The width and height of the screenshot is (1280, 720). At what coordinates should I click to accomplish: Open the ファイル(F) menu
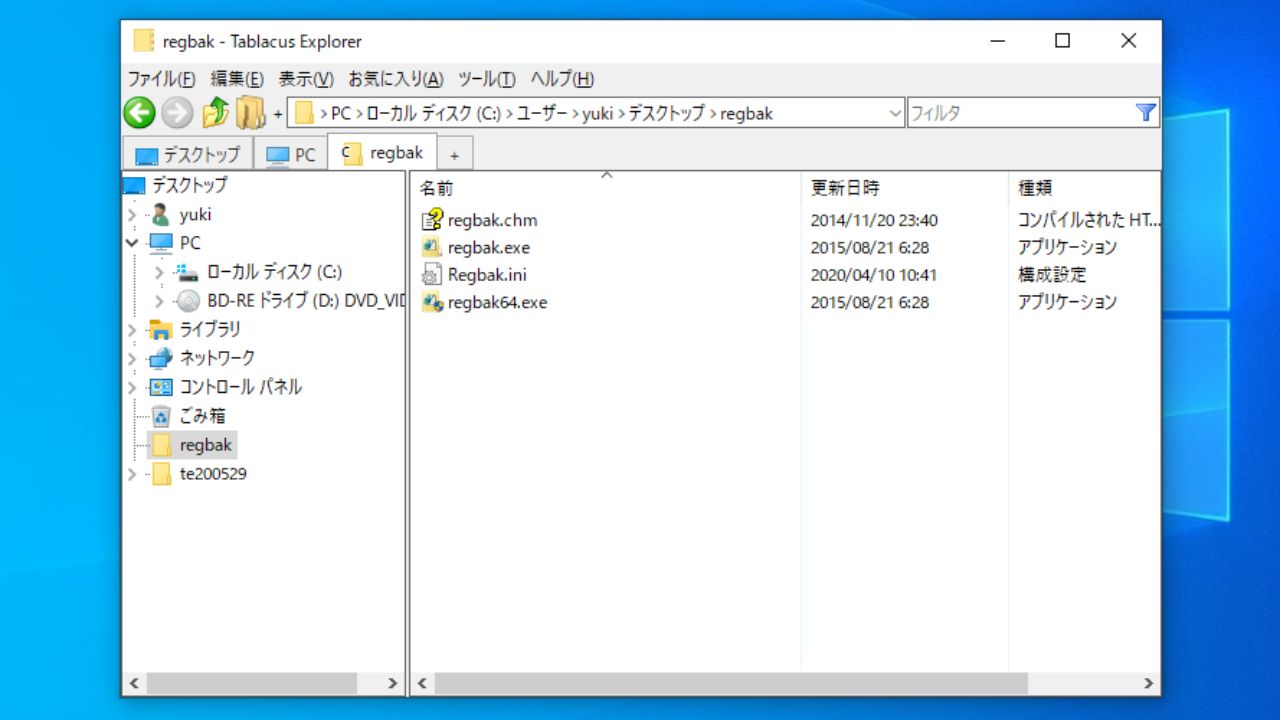click(x=161, y=79)
